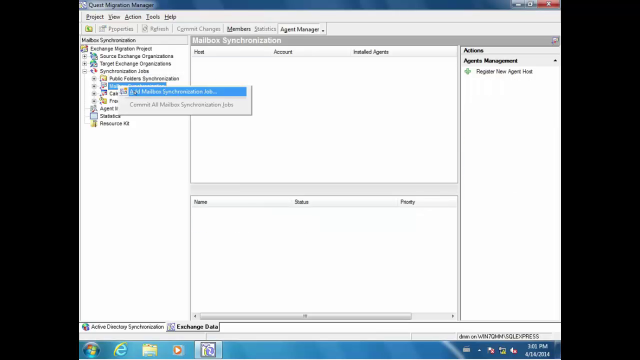Click the Exchange Migration Project tree icon

click(84, 49)
